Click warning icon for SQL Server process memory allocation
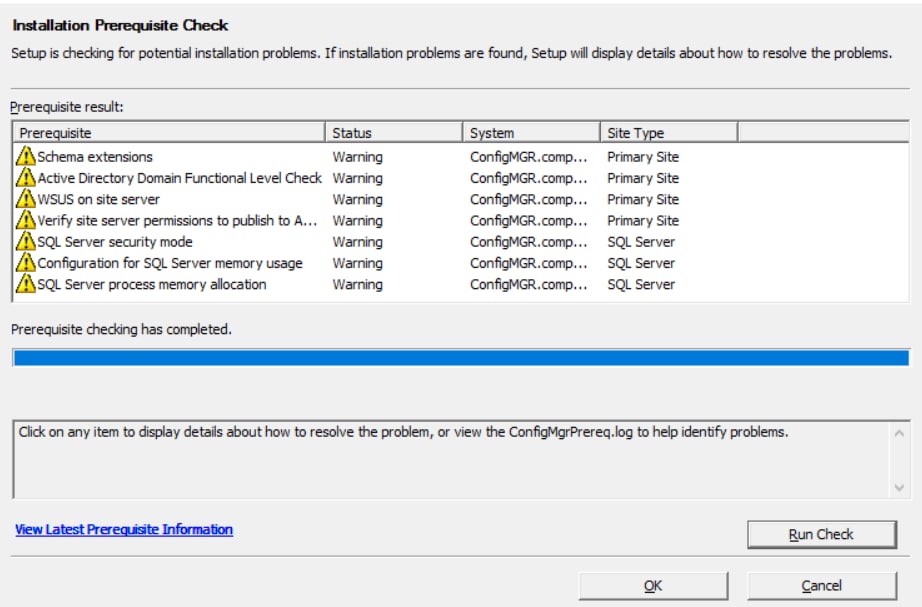The width and height of the screenshot is (922, 607). [x=25, y=283]
